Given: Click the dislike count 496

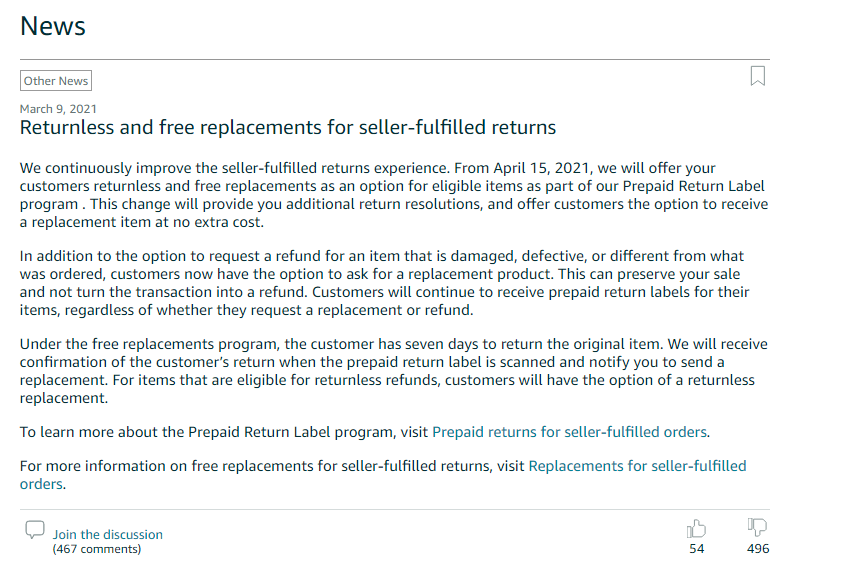Looking at the screenshot, I should coord(758,549).
